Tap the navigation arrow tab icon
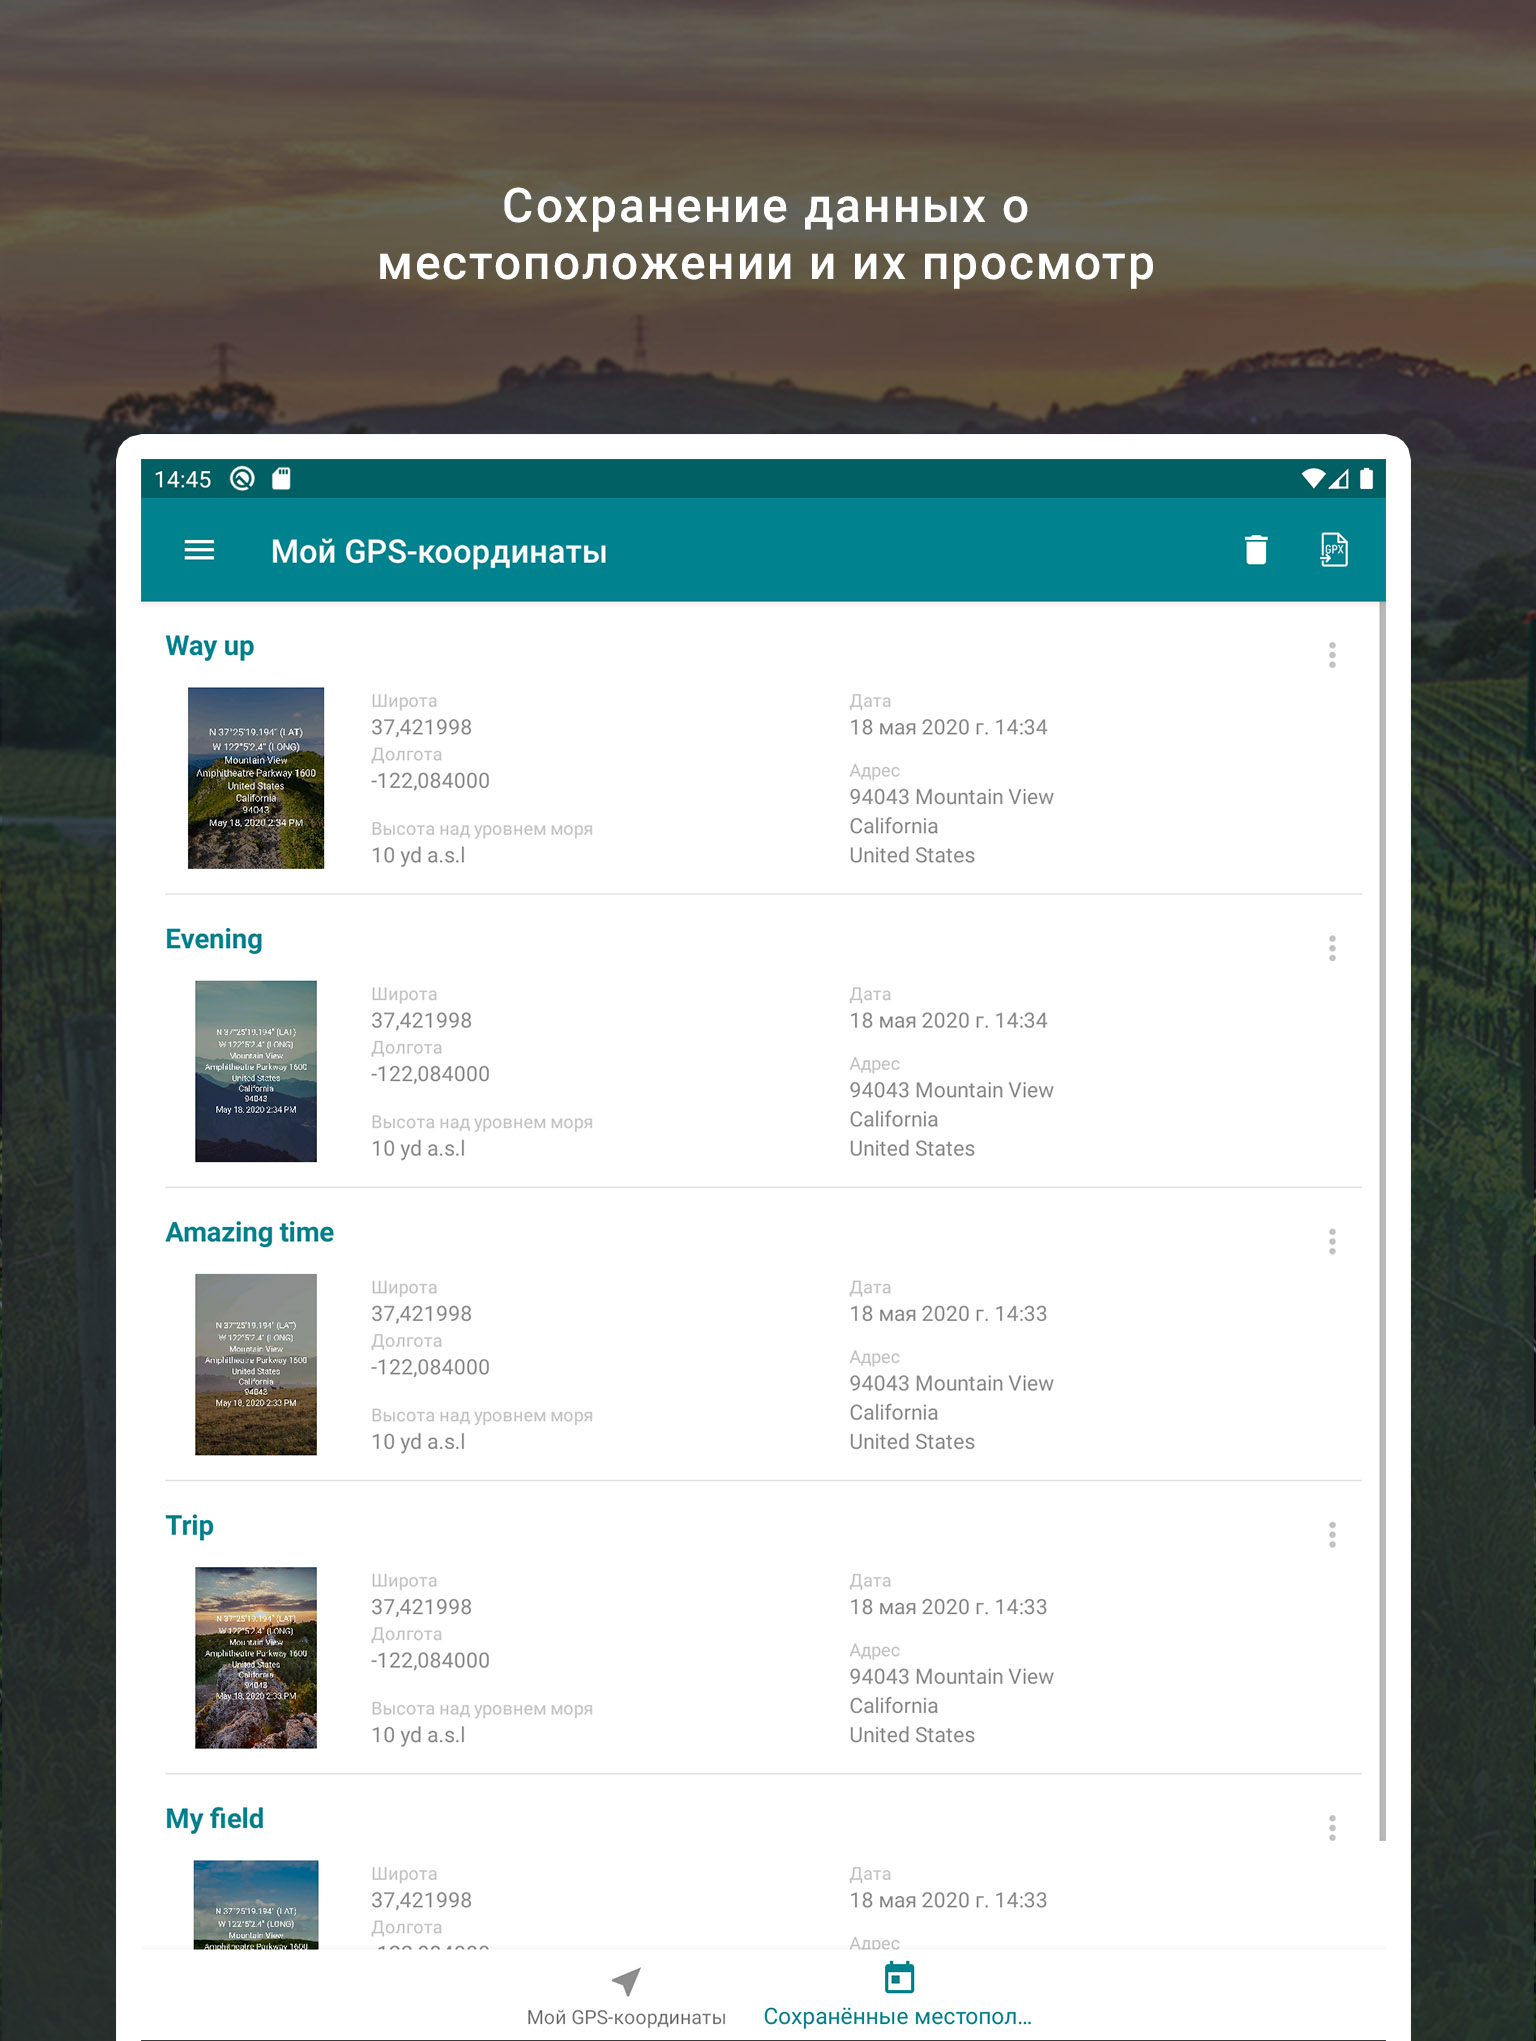 (x=626, y=1981)
